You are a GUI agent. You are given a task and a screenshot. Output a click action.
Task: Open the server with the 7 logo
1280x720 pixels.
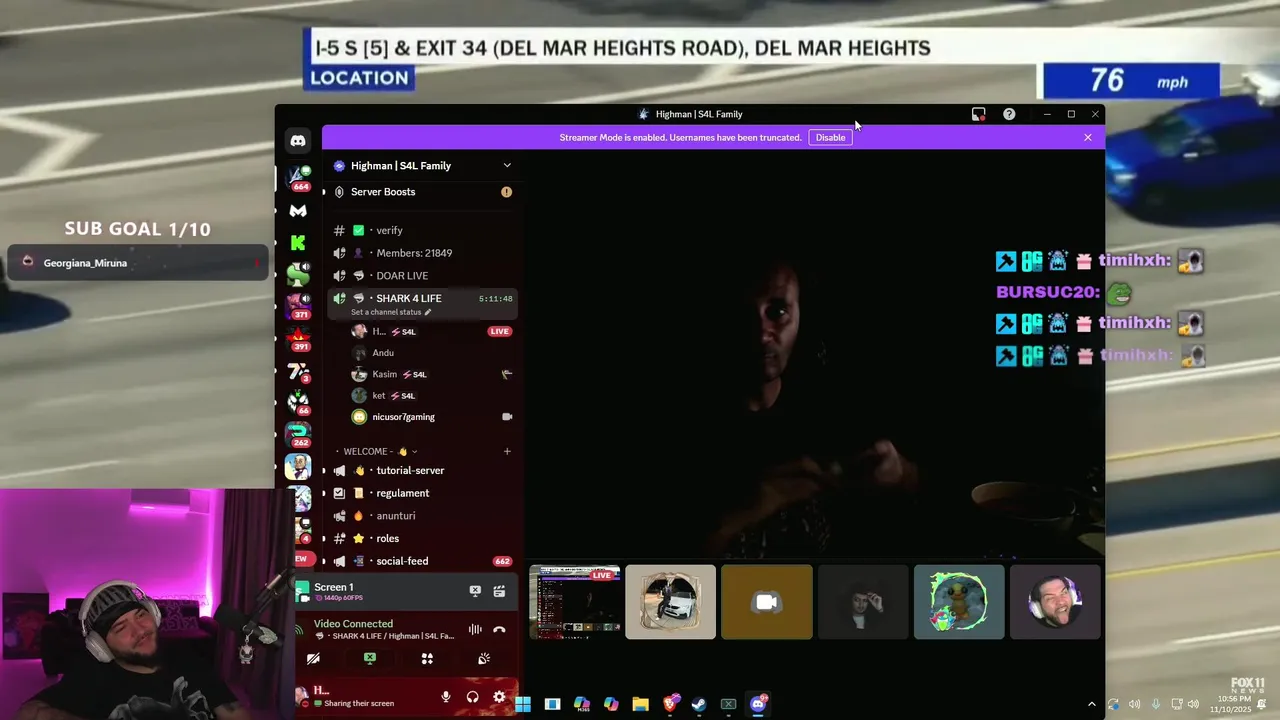298,371
